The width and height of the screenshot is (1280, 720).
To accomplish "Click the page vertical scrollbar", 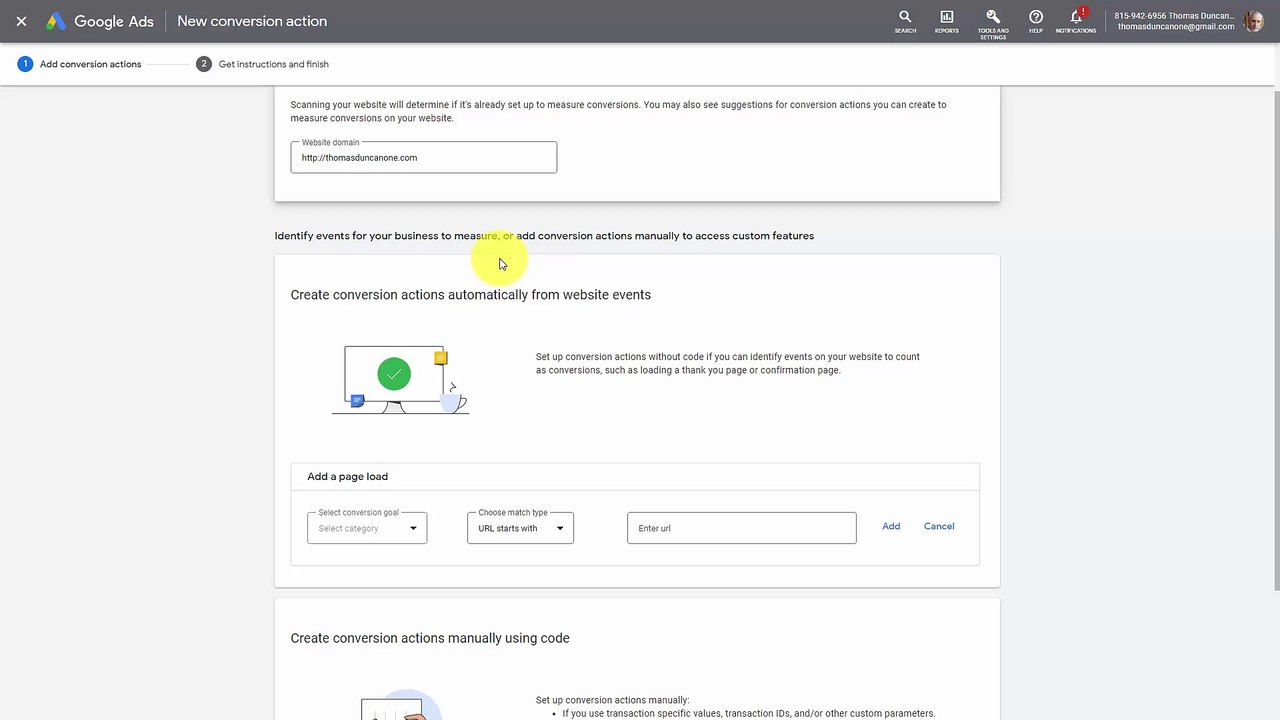I will point(1275,340).
